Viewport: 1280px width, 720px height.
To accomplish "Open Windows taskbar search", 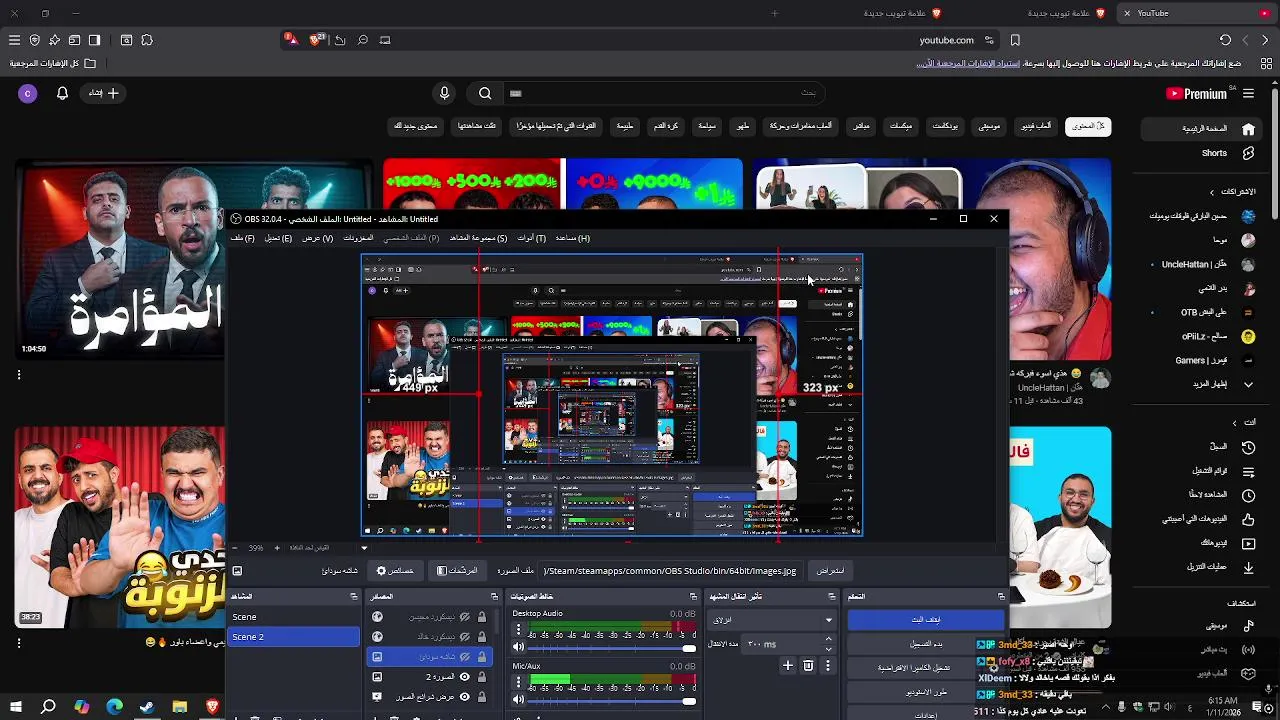I will pyautogui.click(x=48, y=707).
